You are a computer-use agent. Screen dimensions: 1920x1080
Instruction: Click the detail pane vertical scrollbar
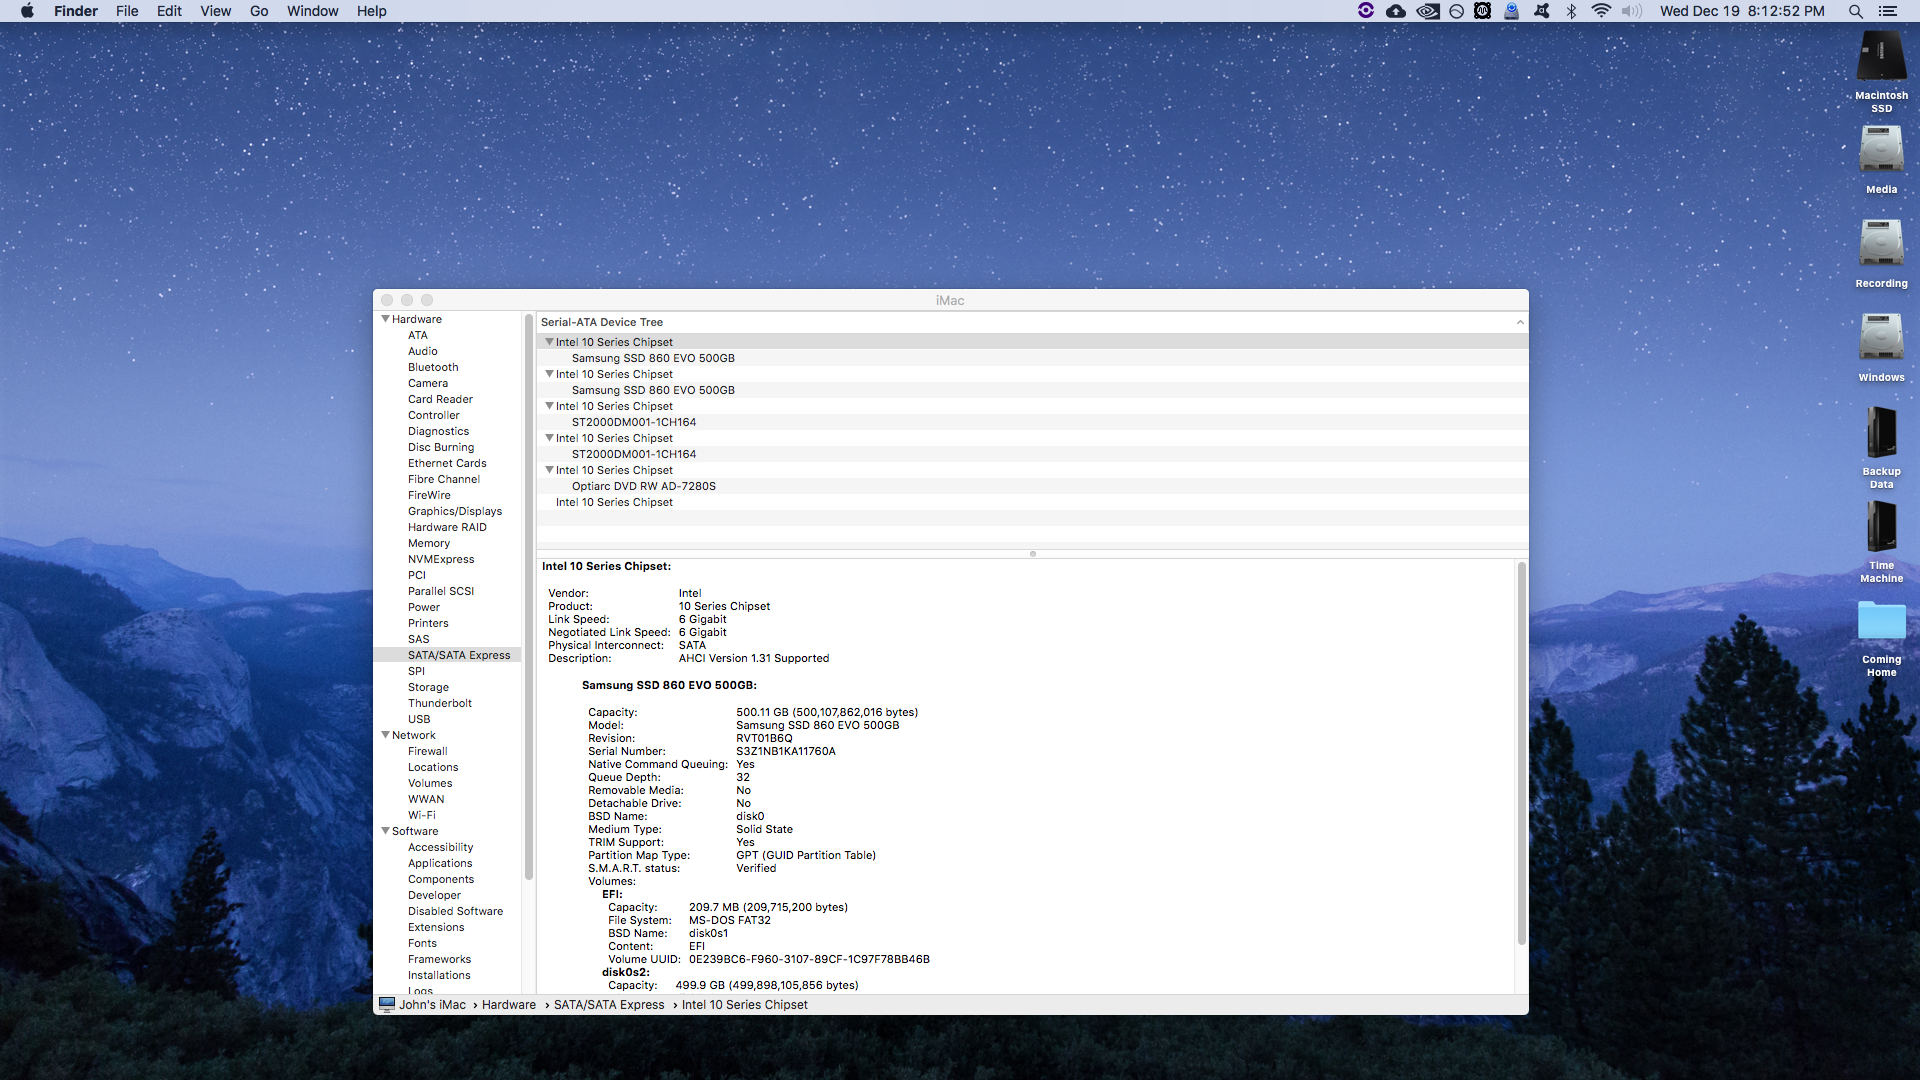click(x=1521, y=750)
